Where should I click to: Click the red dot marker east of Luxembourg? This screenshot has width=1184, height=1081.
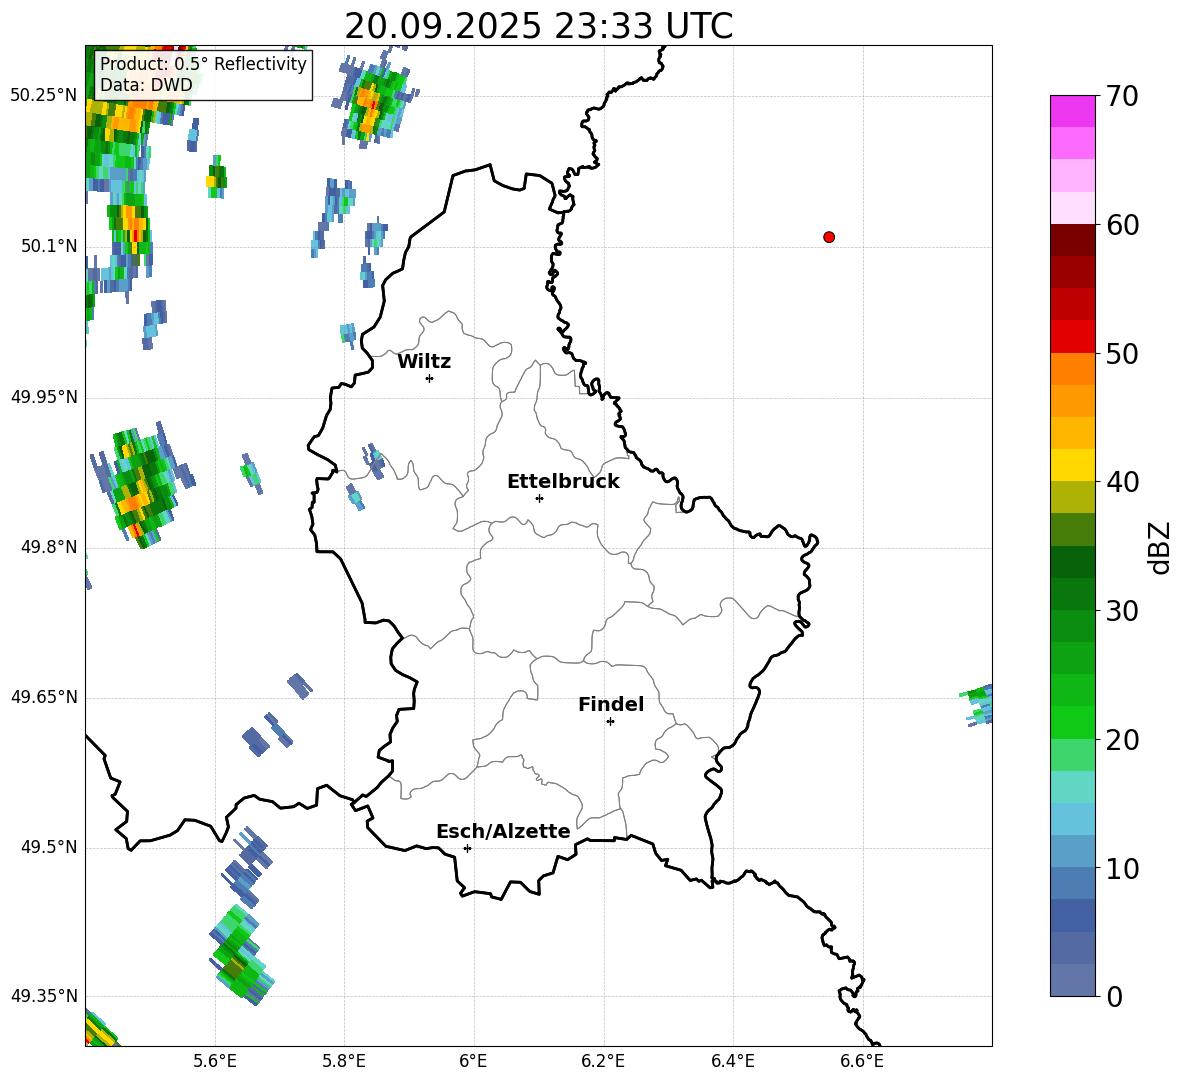click(x=829, y=237)
